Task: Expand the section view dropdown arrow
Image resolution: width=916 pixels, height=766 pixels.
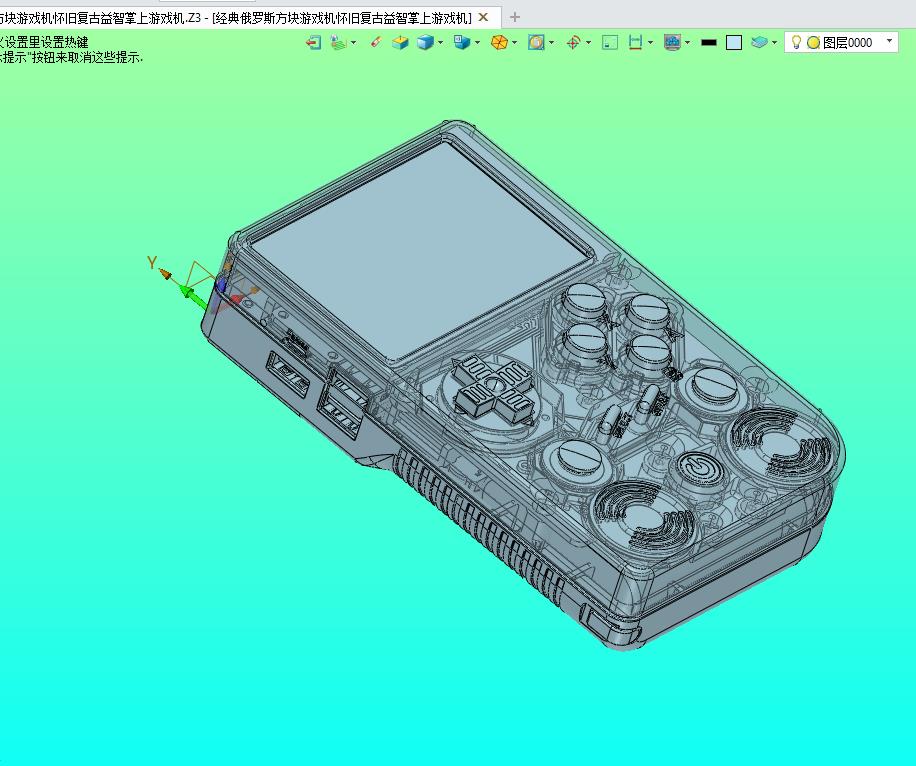Action: pos(551,43)
